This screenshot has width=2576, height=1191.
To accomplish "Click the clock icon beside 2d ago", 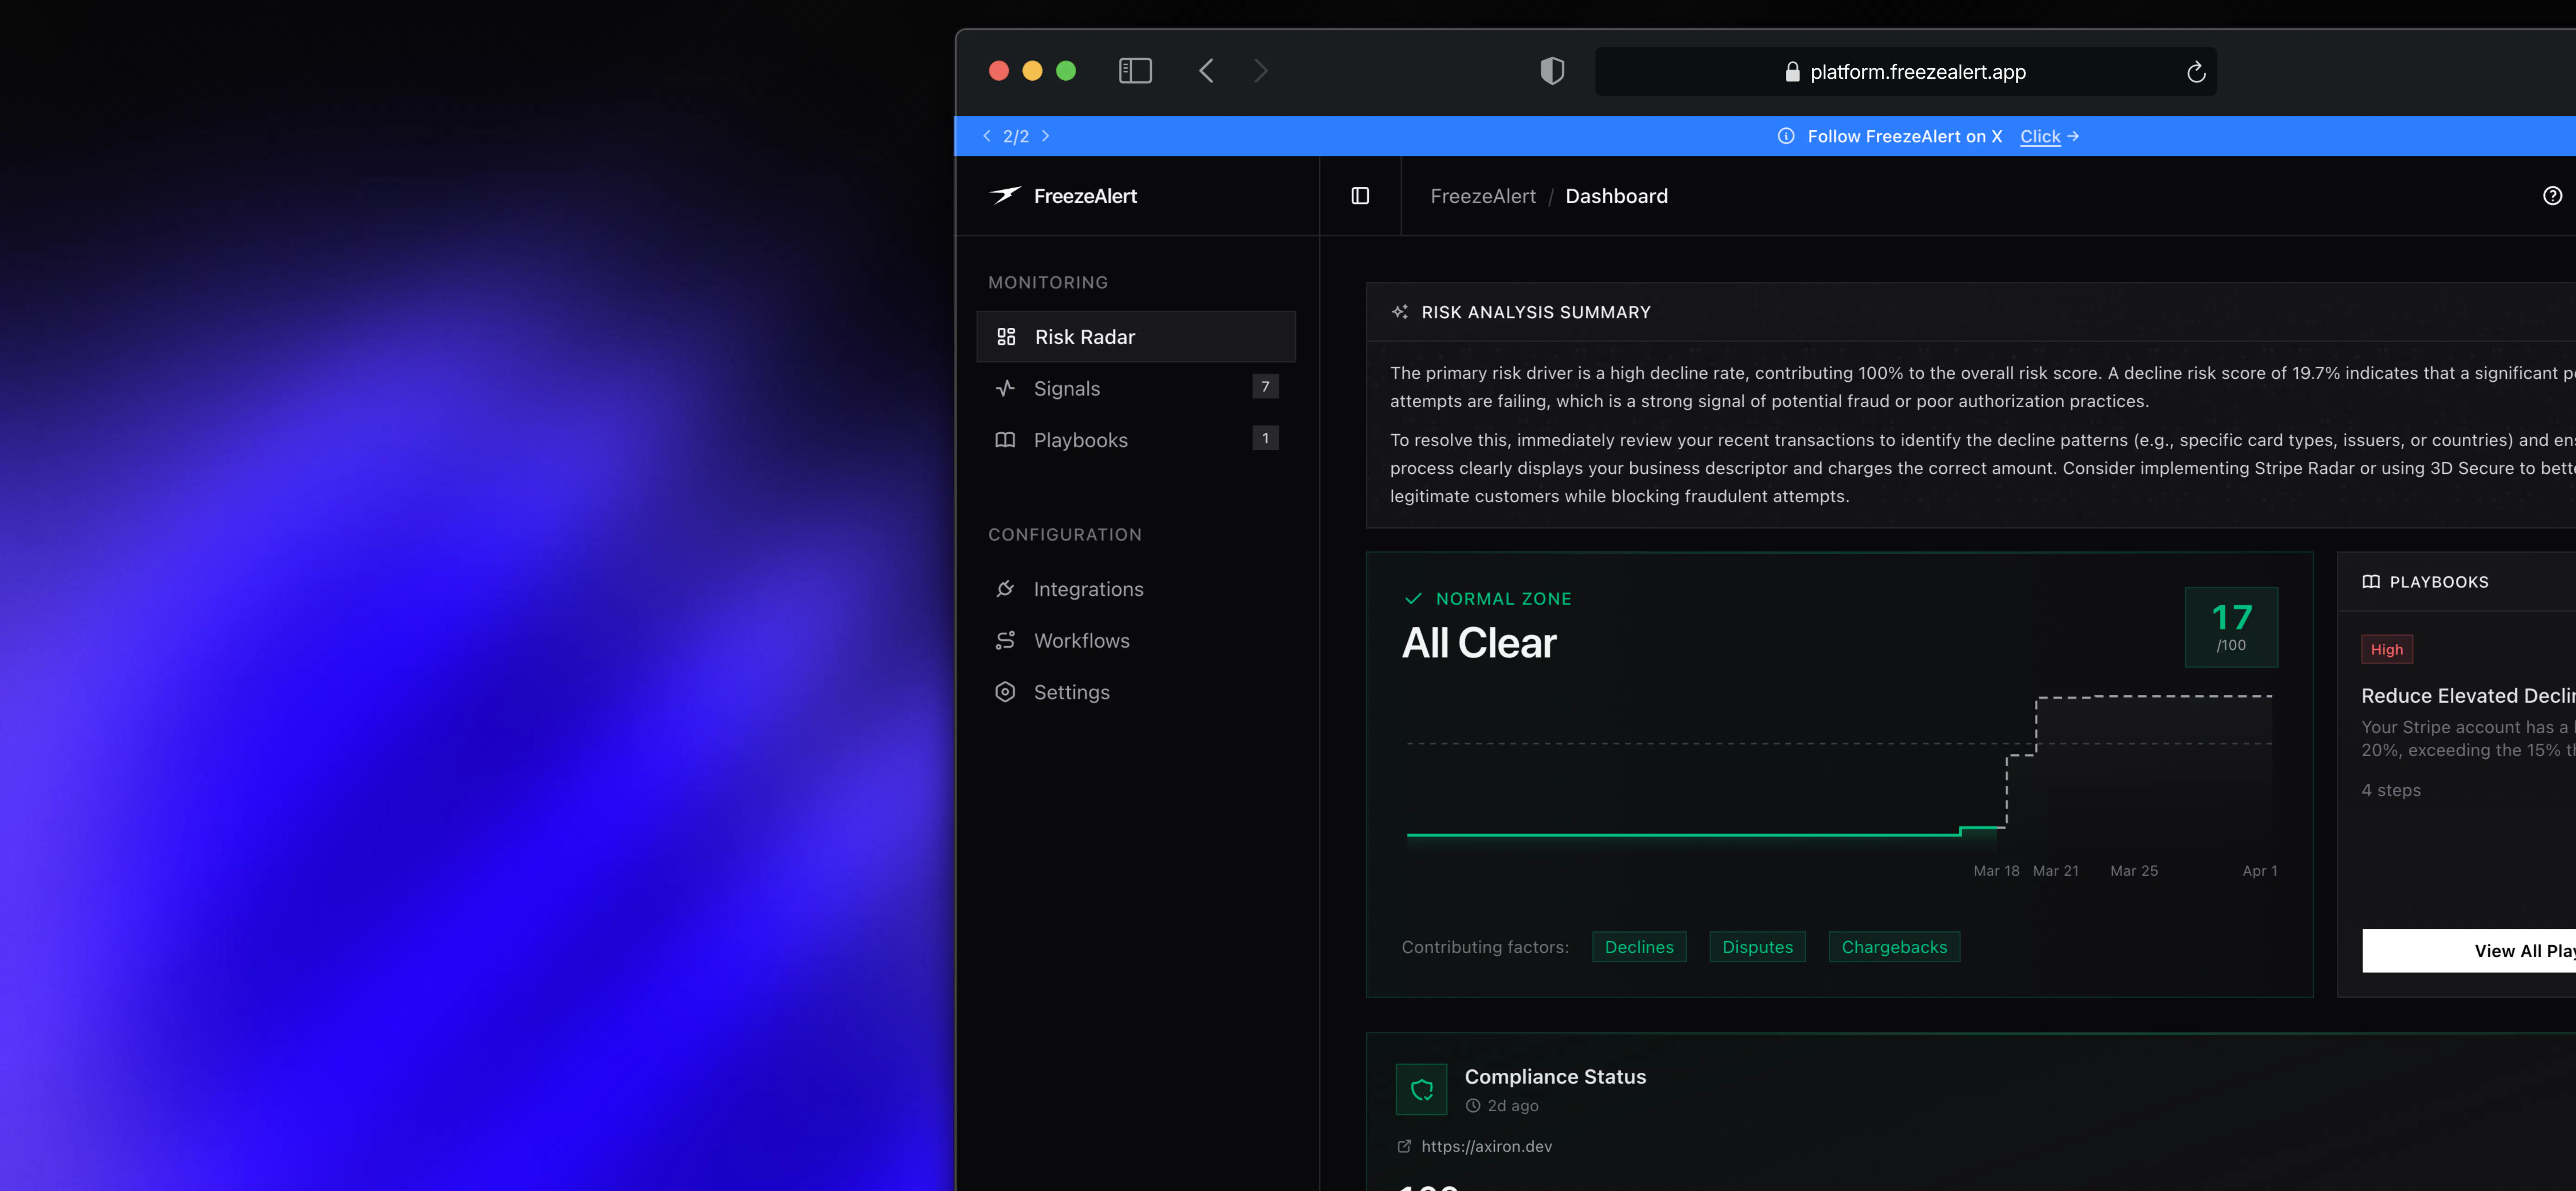I will coord(1473,1106).
